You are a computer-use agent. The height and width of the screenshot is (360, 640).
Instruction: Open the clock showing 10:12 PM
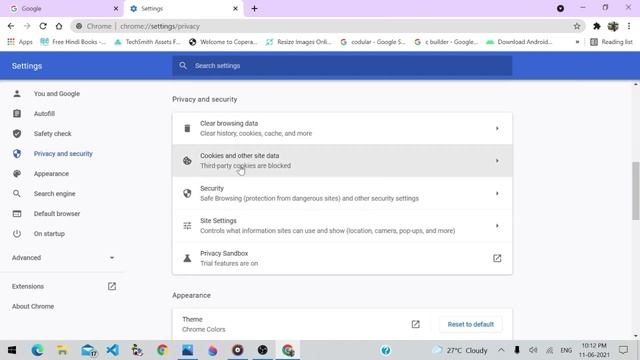tap(594, 350)
